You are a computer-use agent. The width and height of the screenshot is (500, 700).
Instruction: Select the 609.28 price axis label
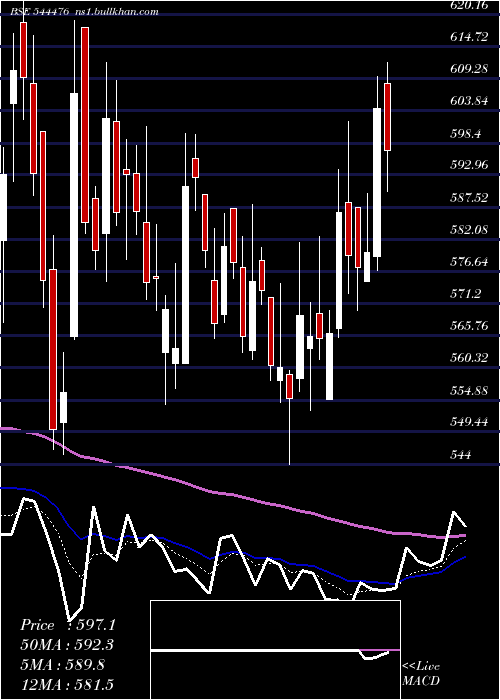point(469,69)
